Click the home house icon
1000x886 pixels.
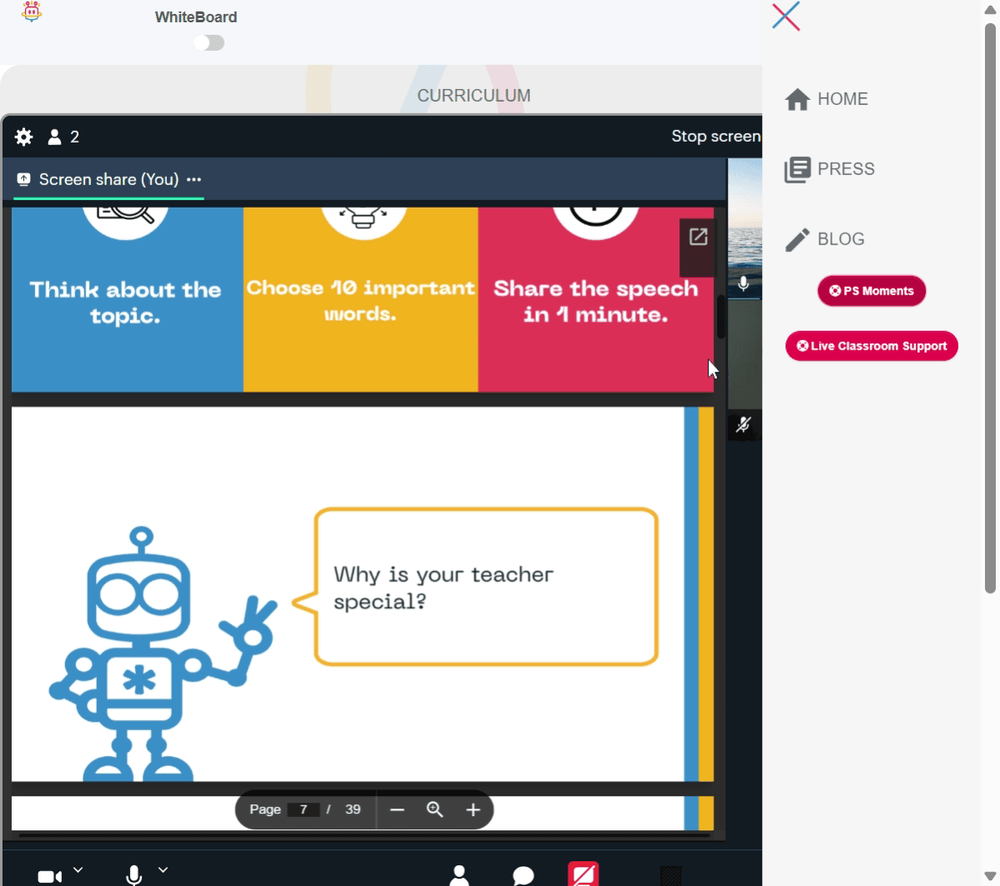click(x=797, y=99)
